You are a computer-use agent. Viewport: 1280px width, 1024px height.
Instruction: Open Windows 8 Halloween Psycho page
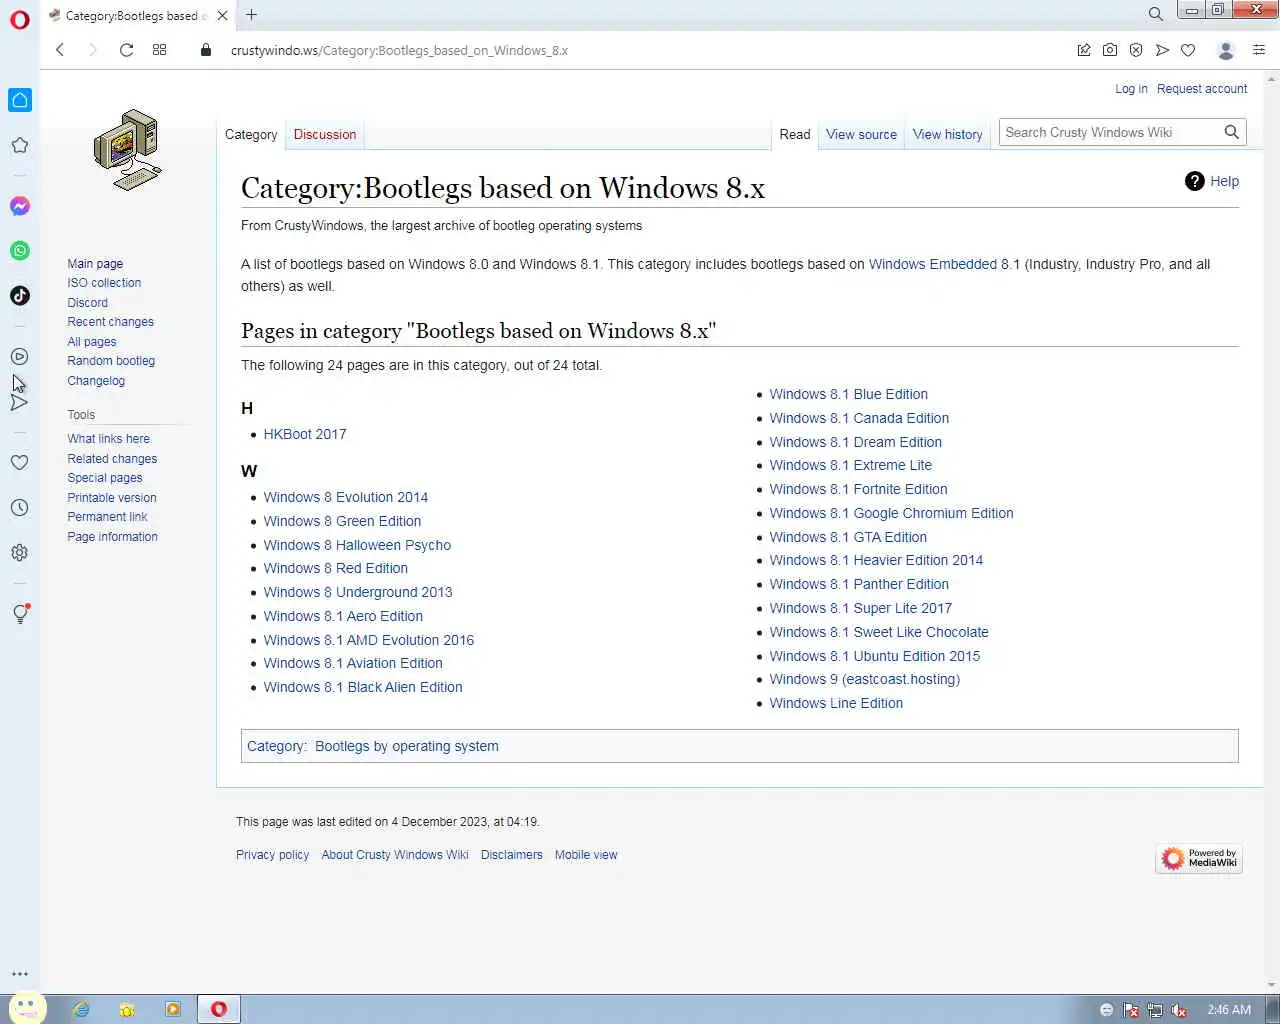[x=357, y=545]
